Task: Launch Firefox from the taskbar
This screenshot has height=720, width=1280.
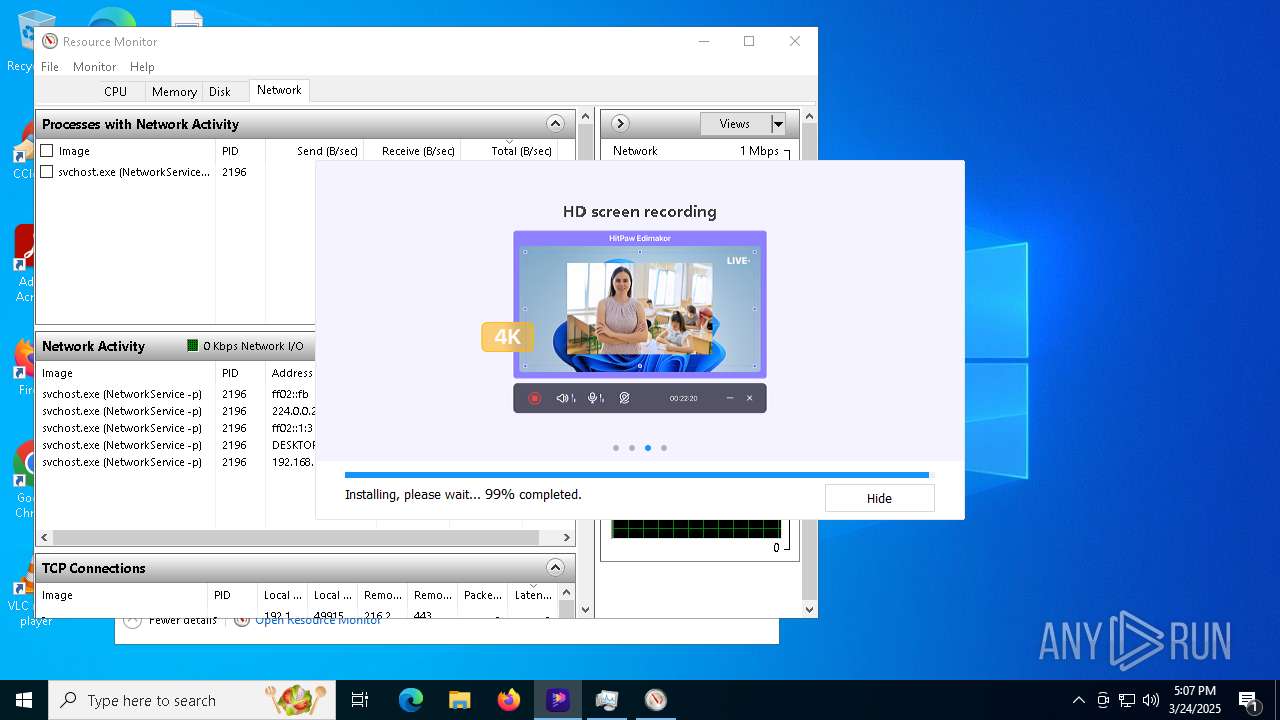Action: [x=509, y=700]
